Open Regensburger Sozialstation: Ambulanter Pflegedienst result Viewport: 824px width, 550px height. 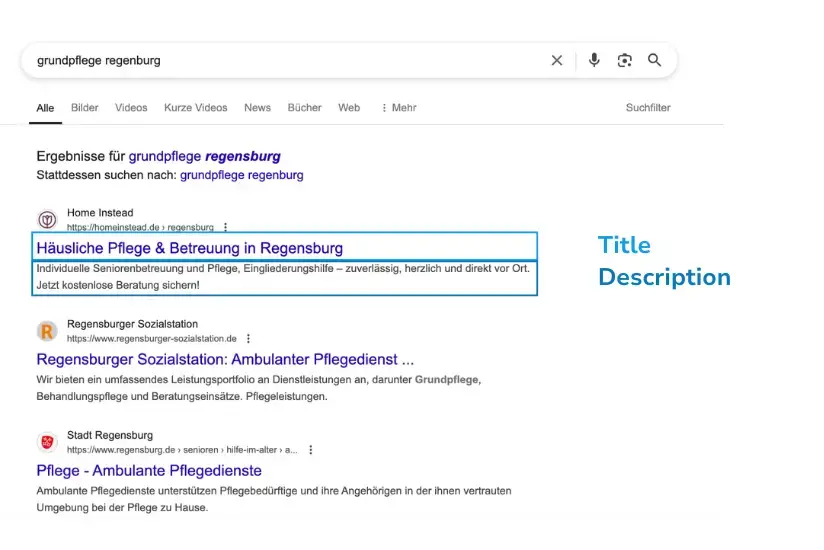pyautogui.click(x=225, y=359)
